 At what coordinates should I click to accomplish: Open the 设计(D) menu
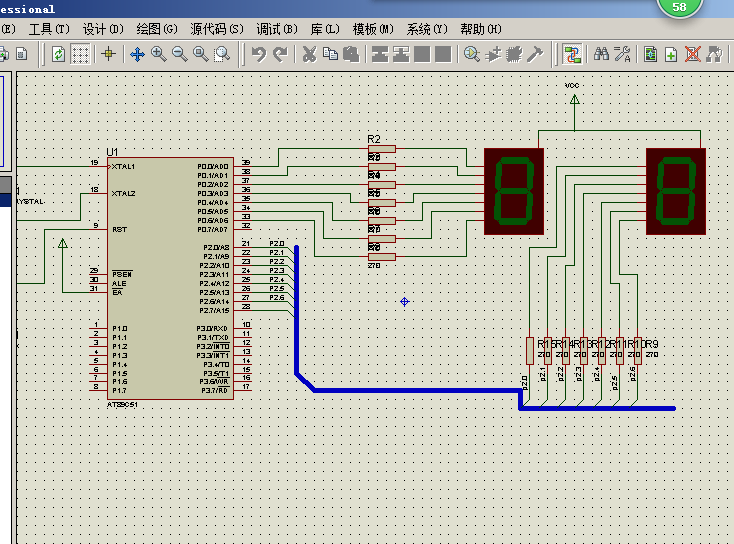pos(103,29)
